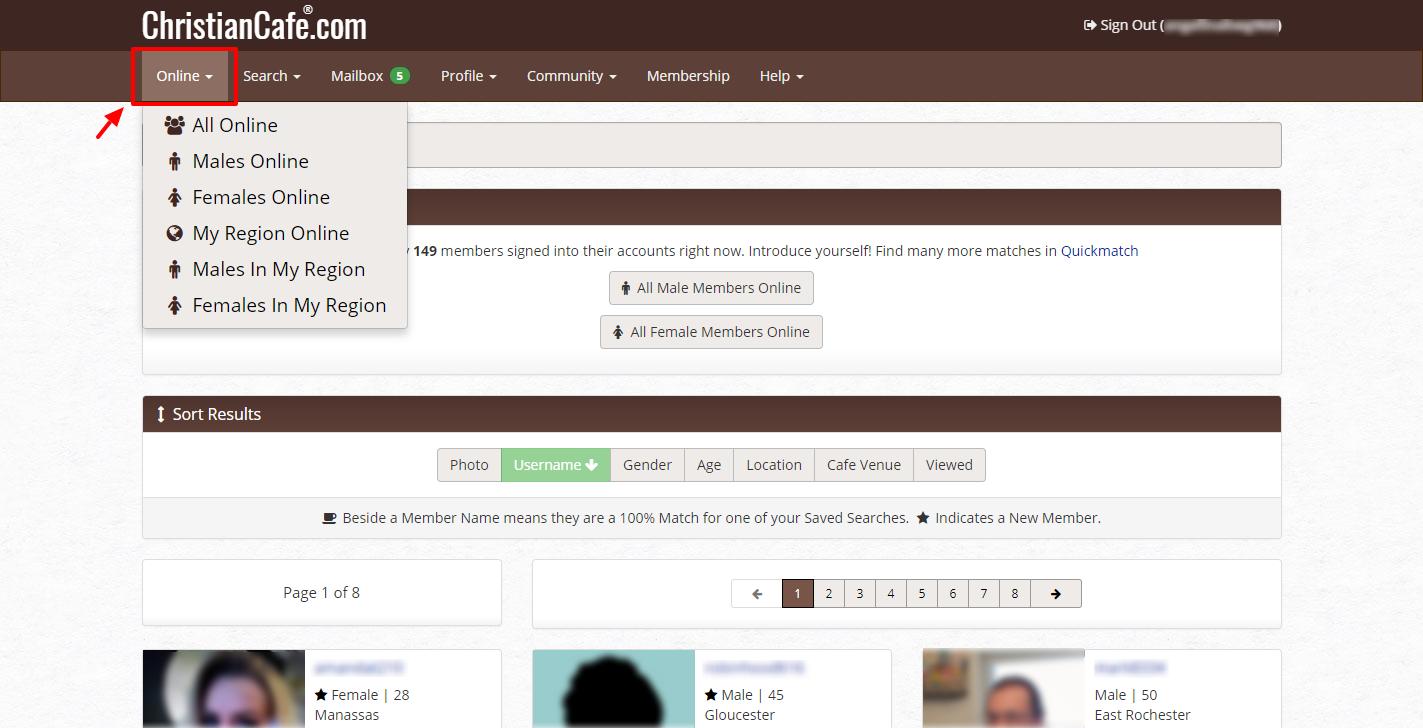Click the Sort Results panel header
This screenshot has width=1423, height=728.
(x=712, y=414)
